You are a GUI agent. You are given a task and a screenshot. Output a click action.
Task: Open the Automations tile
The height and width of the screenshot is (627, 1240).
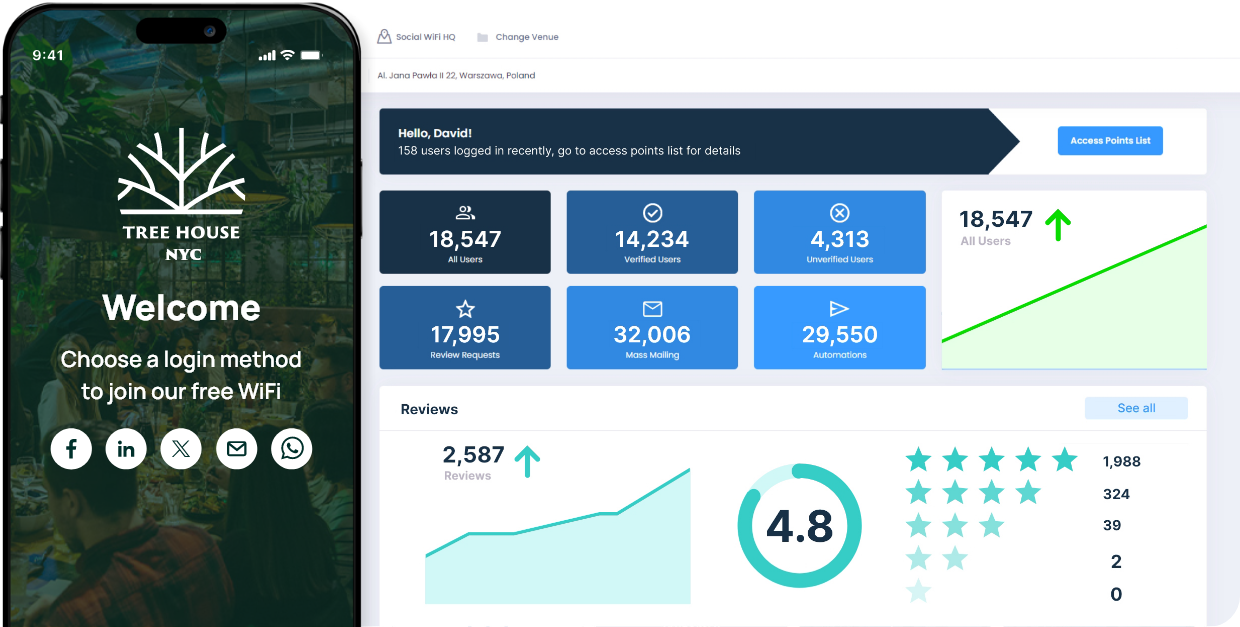(x=839, y=328)
